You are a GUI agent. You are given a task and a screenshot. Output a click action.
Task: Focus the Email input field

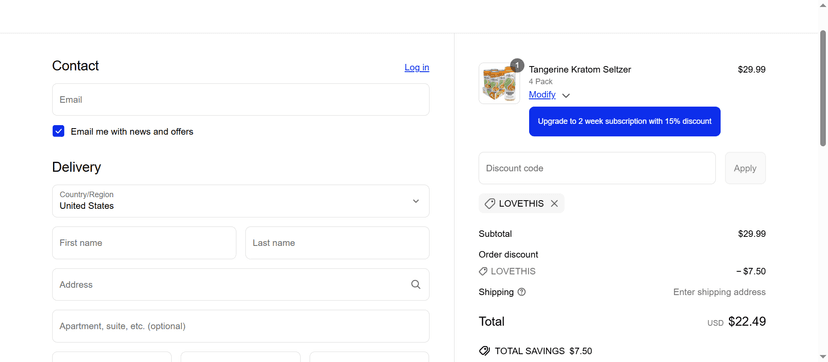click(x=241, y=100)
